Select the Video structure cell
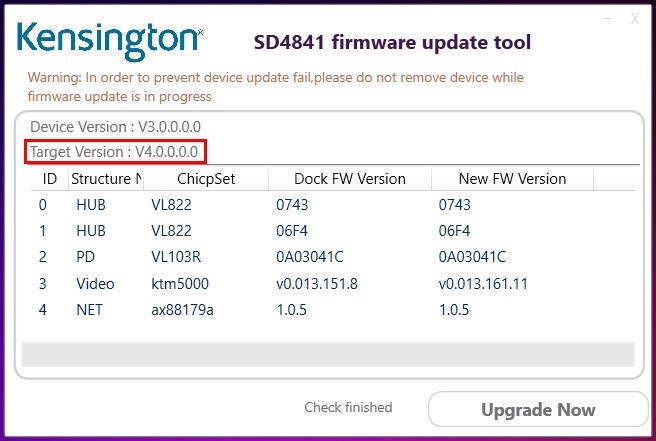Screen dimensions: 656x441 [95, 284]
